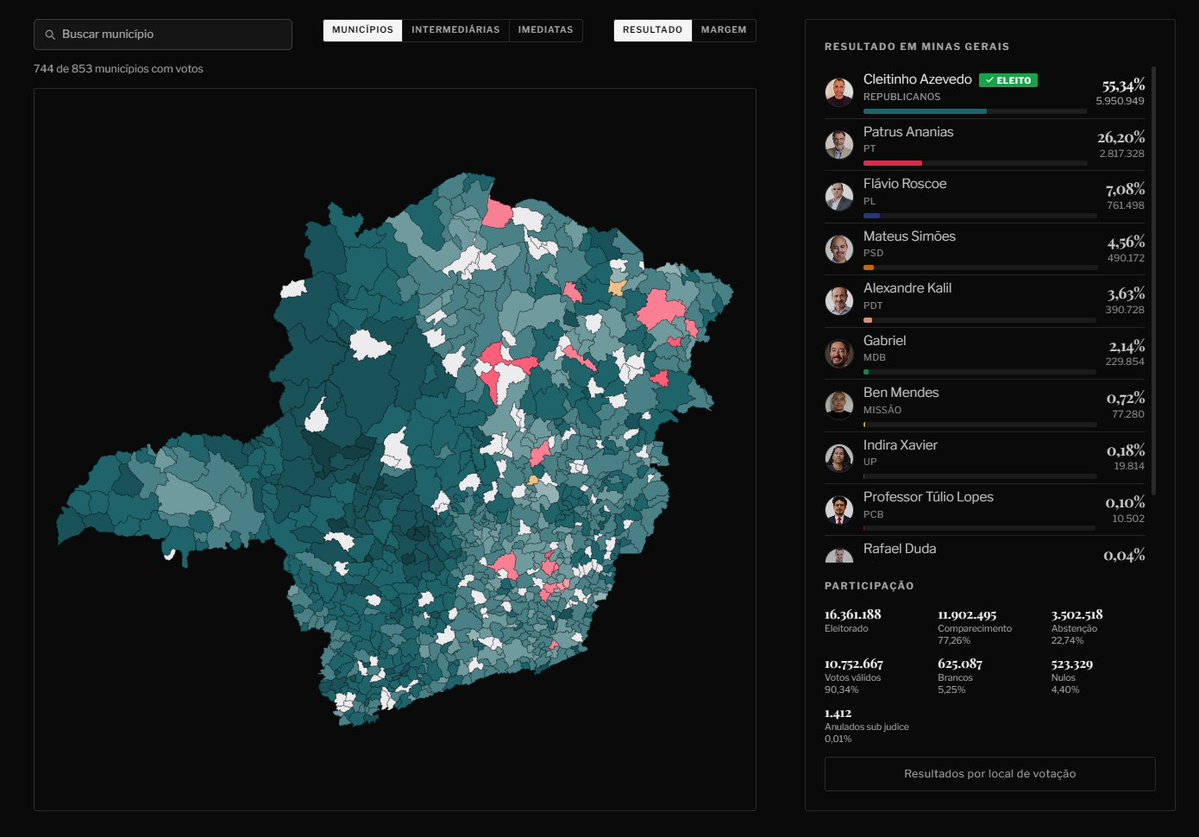This screenshot has height=837, width=1199.
Task: Open Alexandre Kalil's candidate photo
Action: tap(839, 301)
